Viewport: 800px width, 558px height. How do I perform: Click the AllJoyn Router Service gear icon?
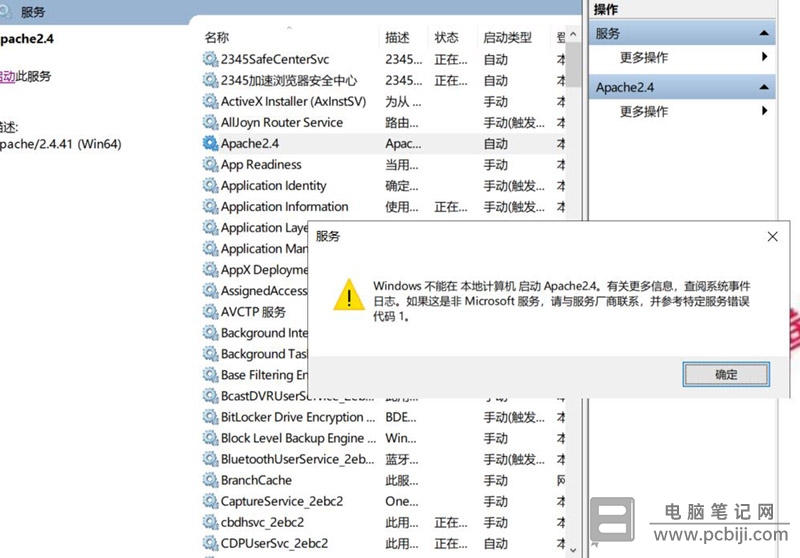coord(210,122)
